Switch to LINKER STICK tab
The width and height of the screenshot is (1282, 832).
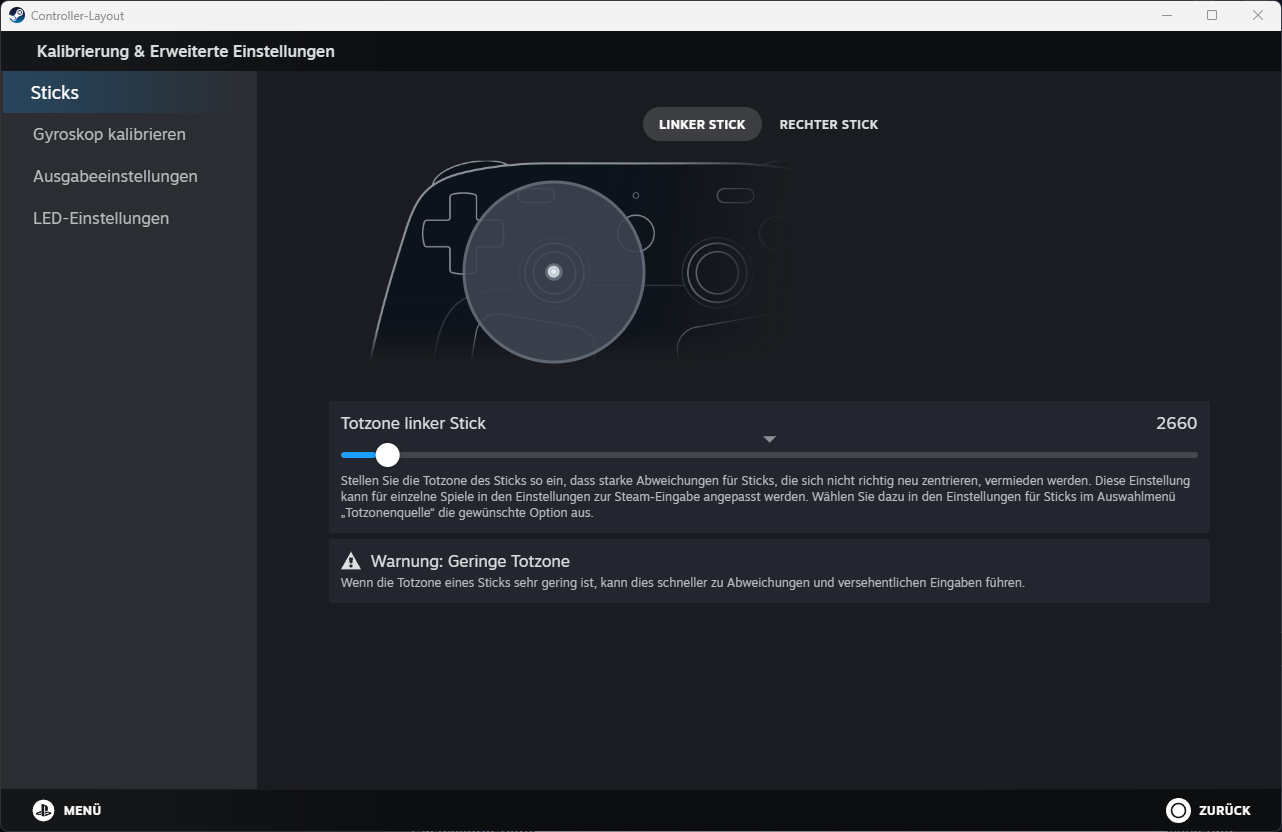(702, 124)
